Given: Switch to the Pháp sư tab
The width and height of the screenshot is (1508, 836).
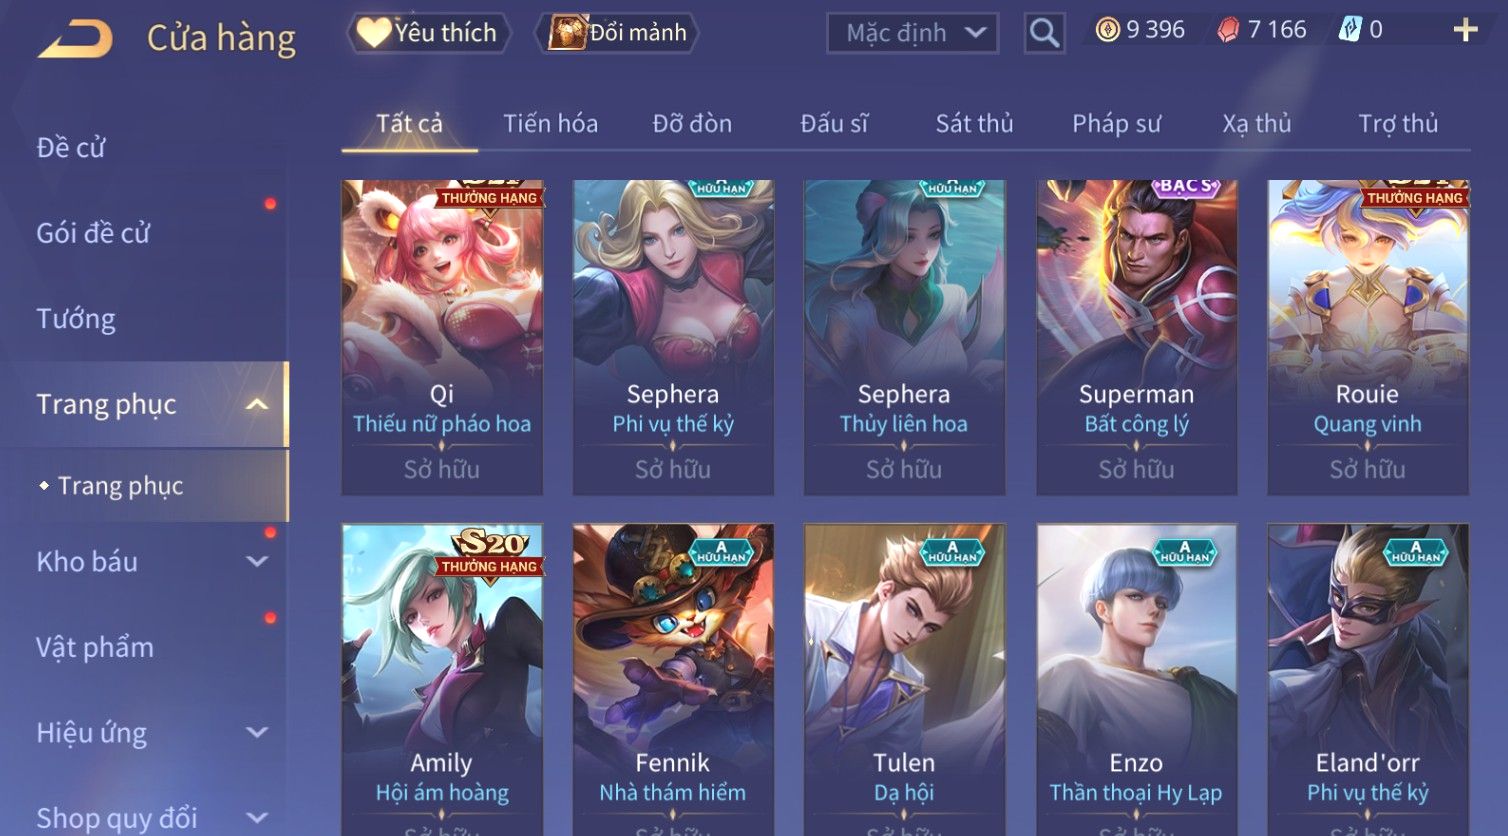Looking at the screenshot, I should pos(1116,124).
